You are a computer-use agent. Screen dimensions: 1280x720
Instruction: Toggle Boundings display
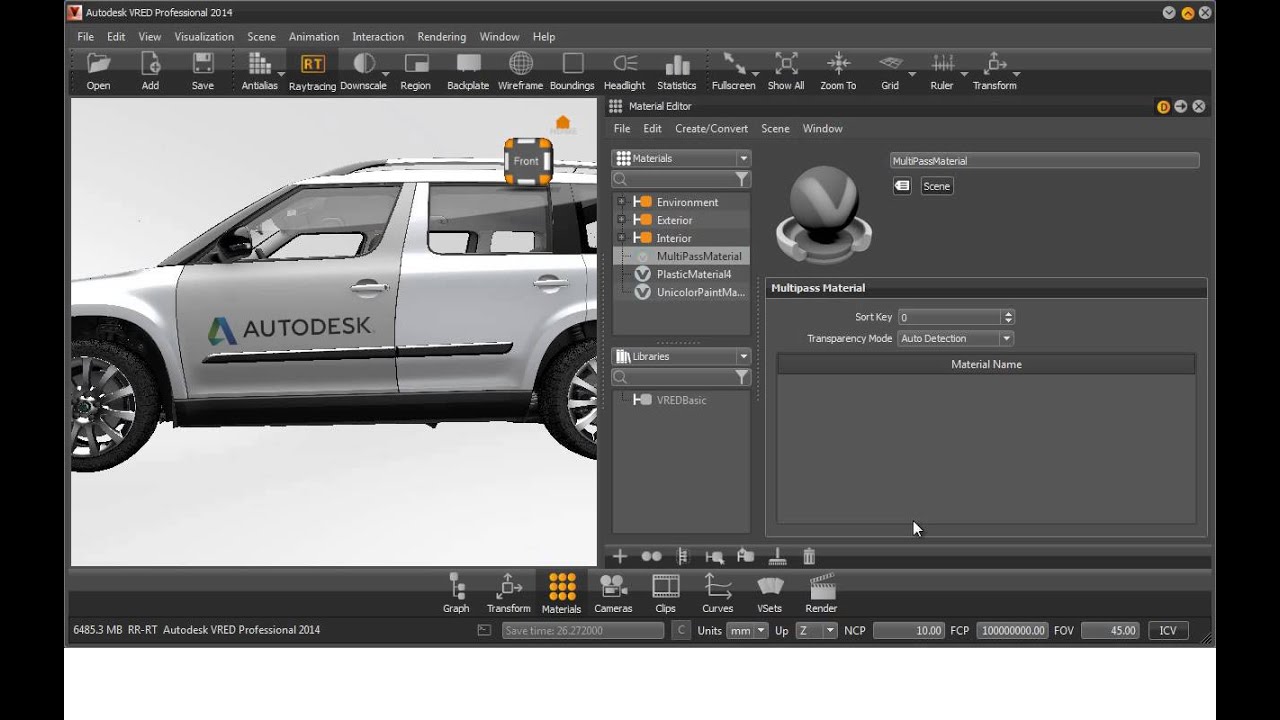pyautogui.click(x=572, y=70)
